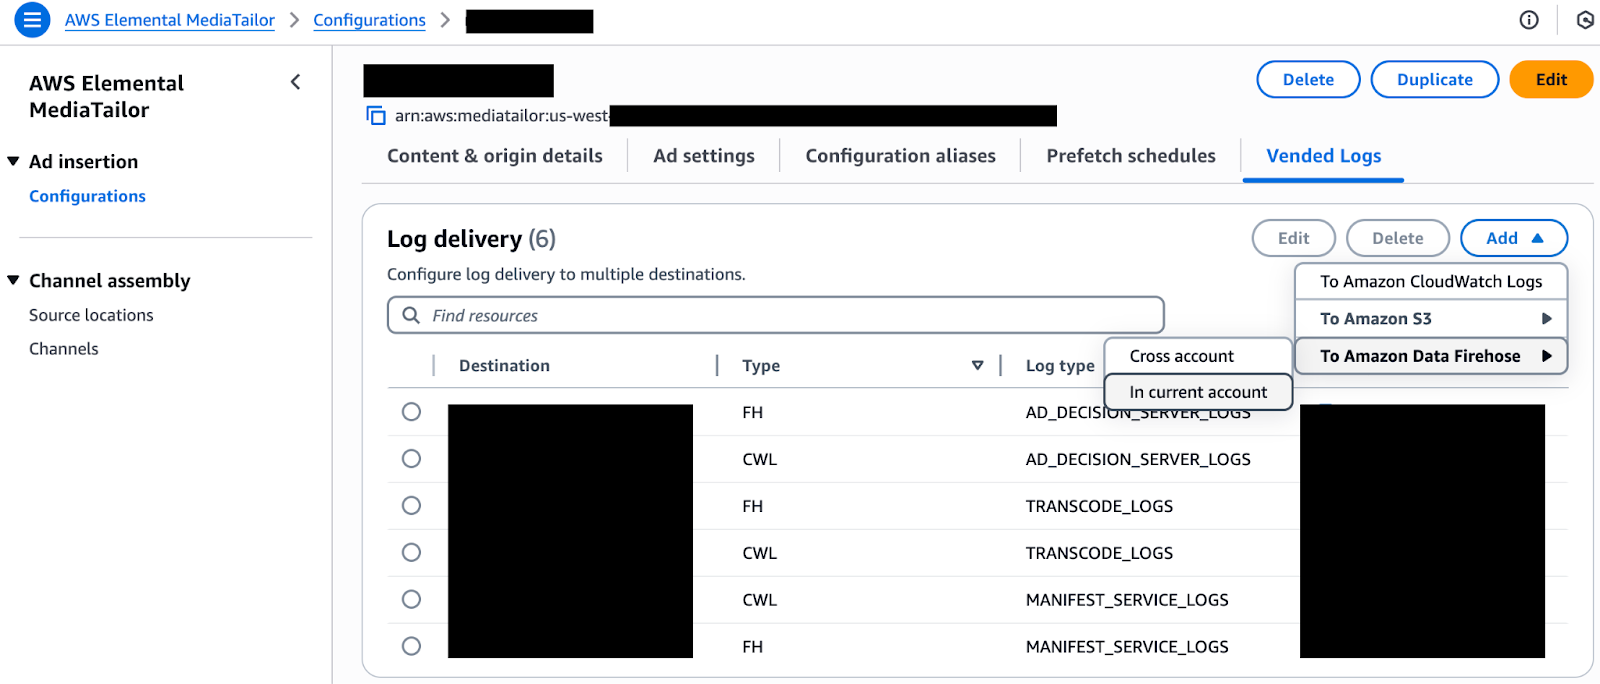
Task: Open Source locations in the sidebar
Action: (x=91, y=315)
